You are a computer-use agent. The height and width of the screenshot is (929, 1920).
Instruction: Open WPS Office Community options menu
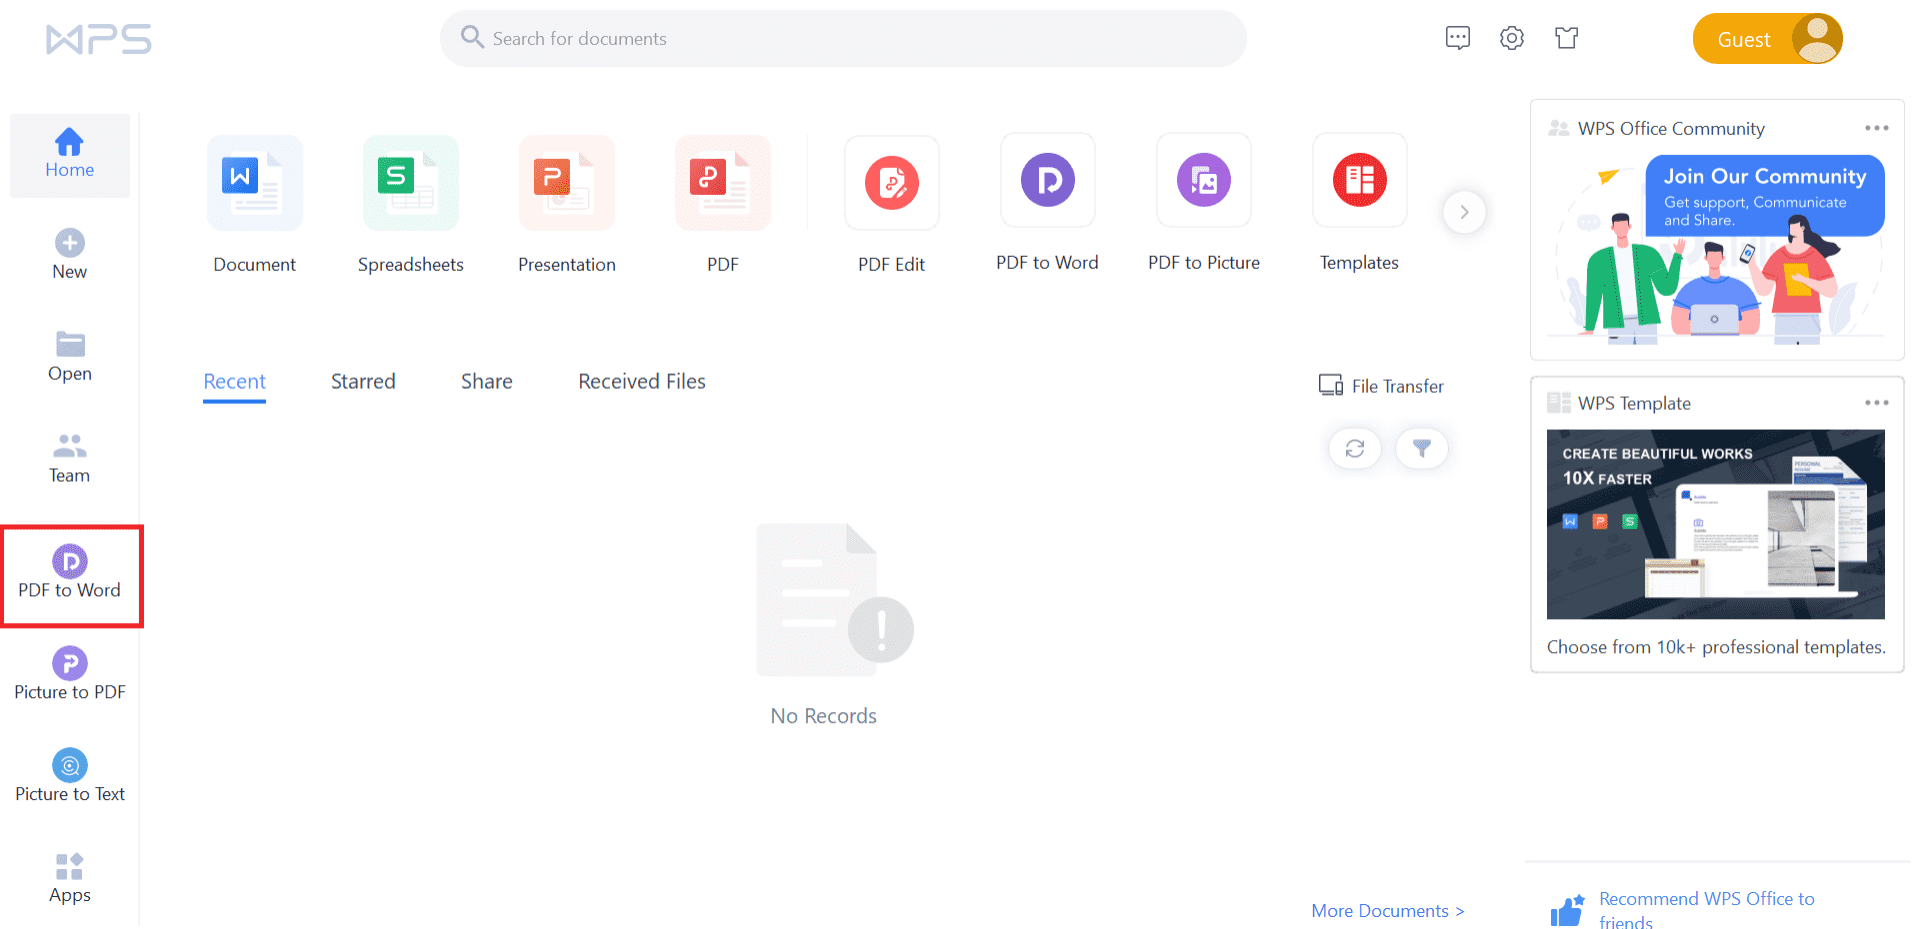tap(1877, 128)
